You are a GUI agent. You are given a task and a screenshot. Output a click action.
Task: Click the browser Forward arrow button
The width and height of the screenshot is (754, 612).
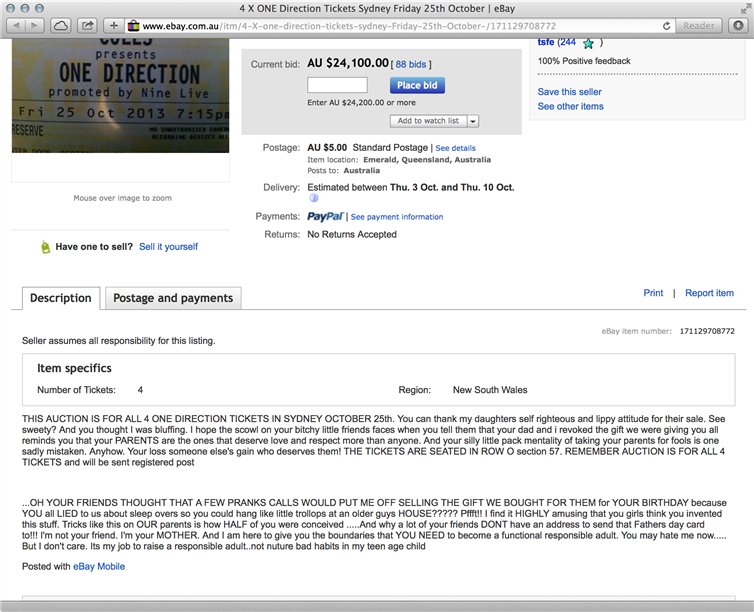tap(35, 25)
